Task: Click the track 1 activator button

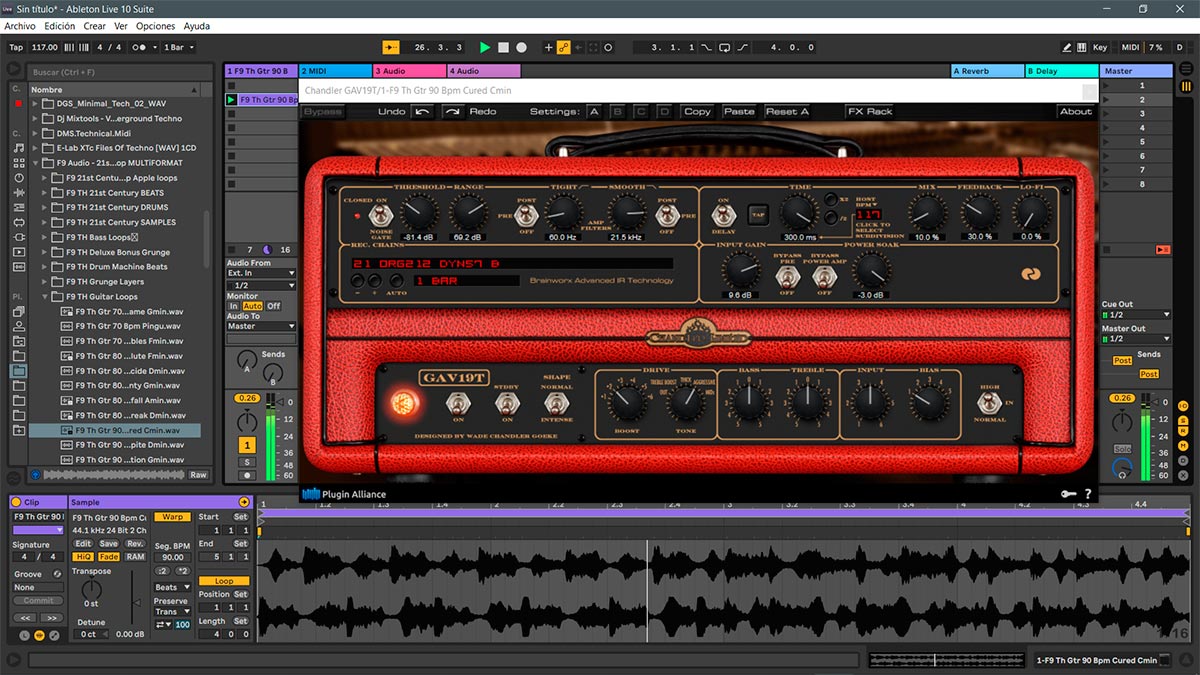Action: (x=246, y=445)
